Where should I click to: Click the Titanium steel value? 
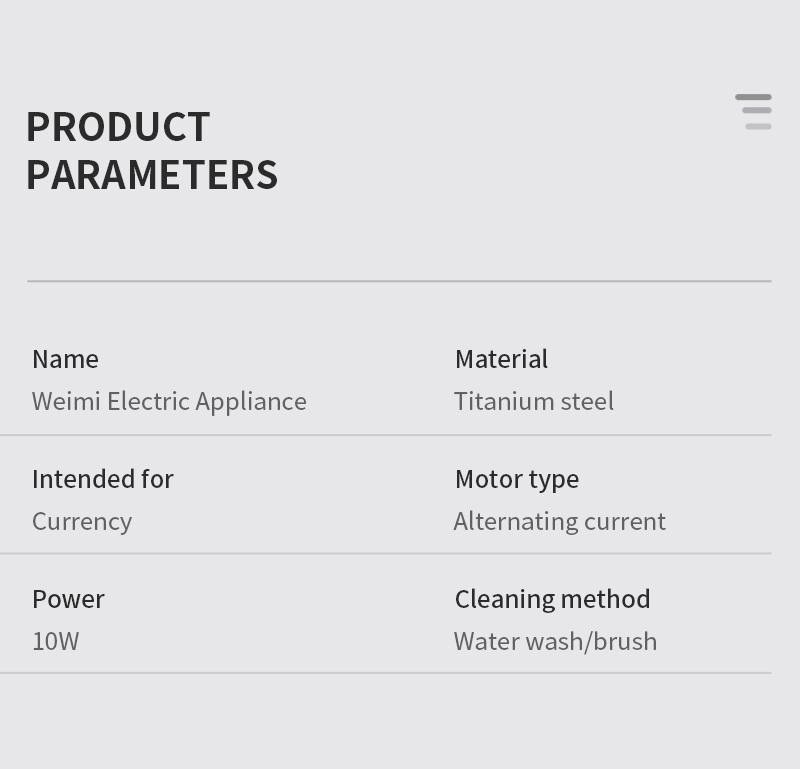(x=534, y=402)
